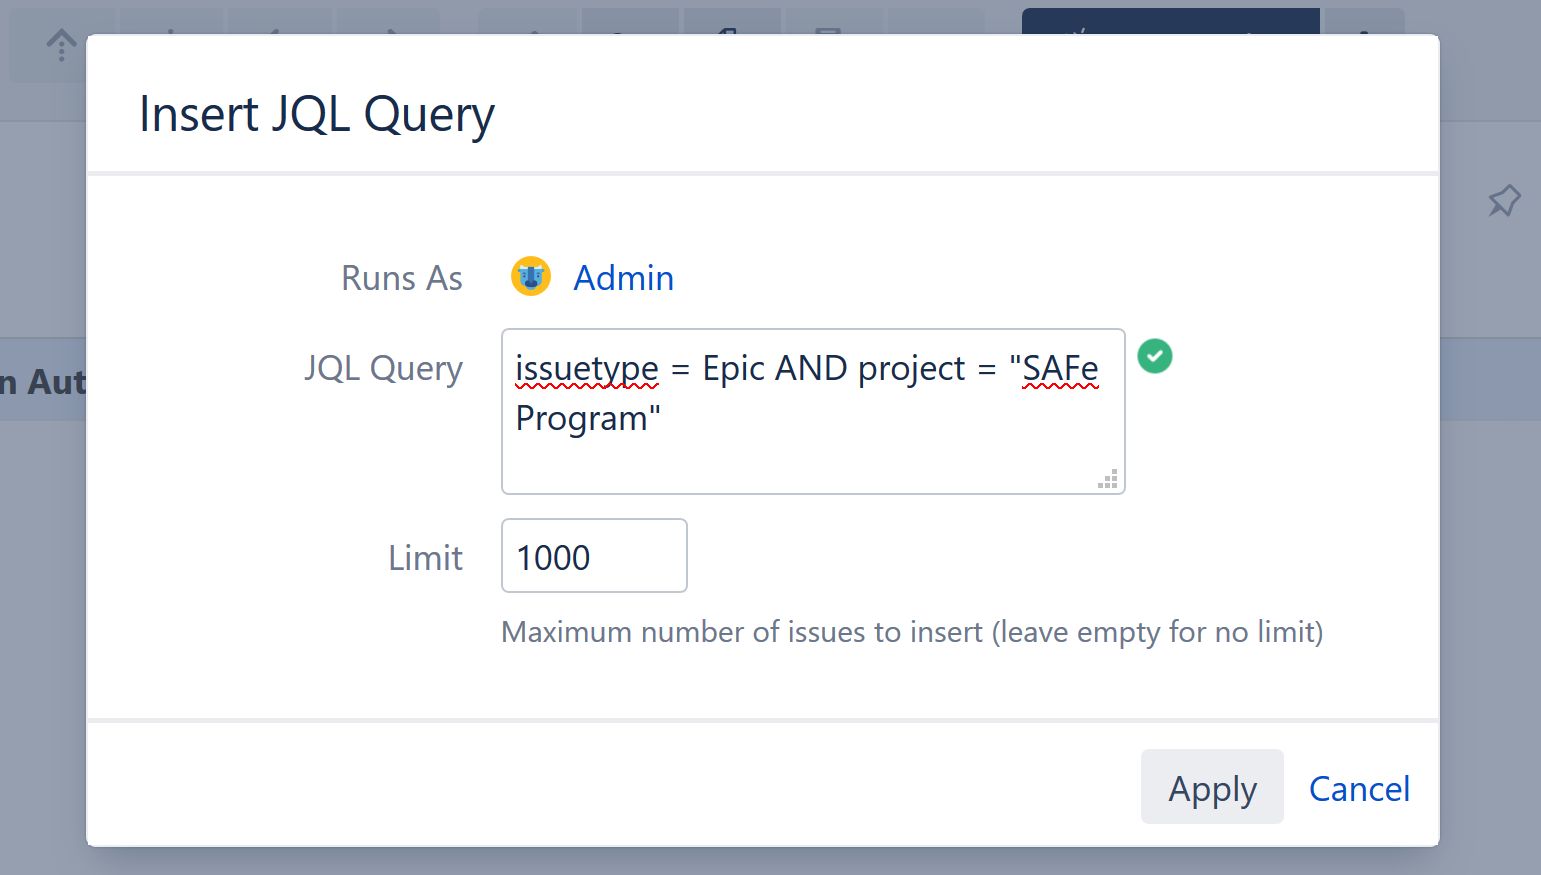
Task: Click the green query-validation checkmark icon
Action: pos(1155,356)
